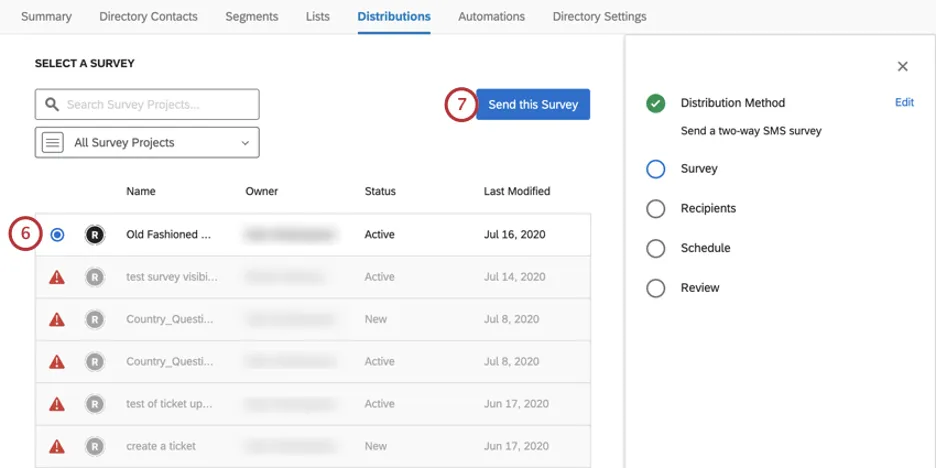Click owner avatar on Old Fashioned row
The image size is (936, 468).
(x=94, y=235)
